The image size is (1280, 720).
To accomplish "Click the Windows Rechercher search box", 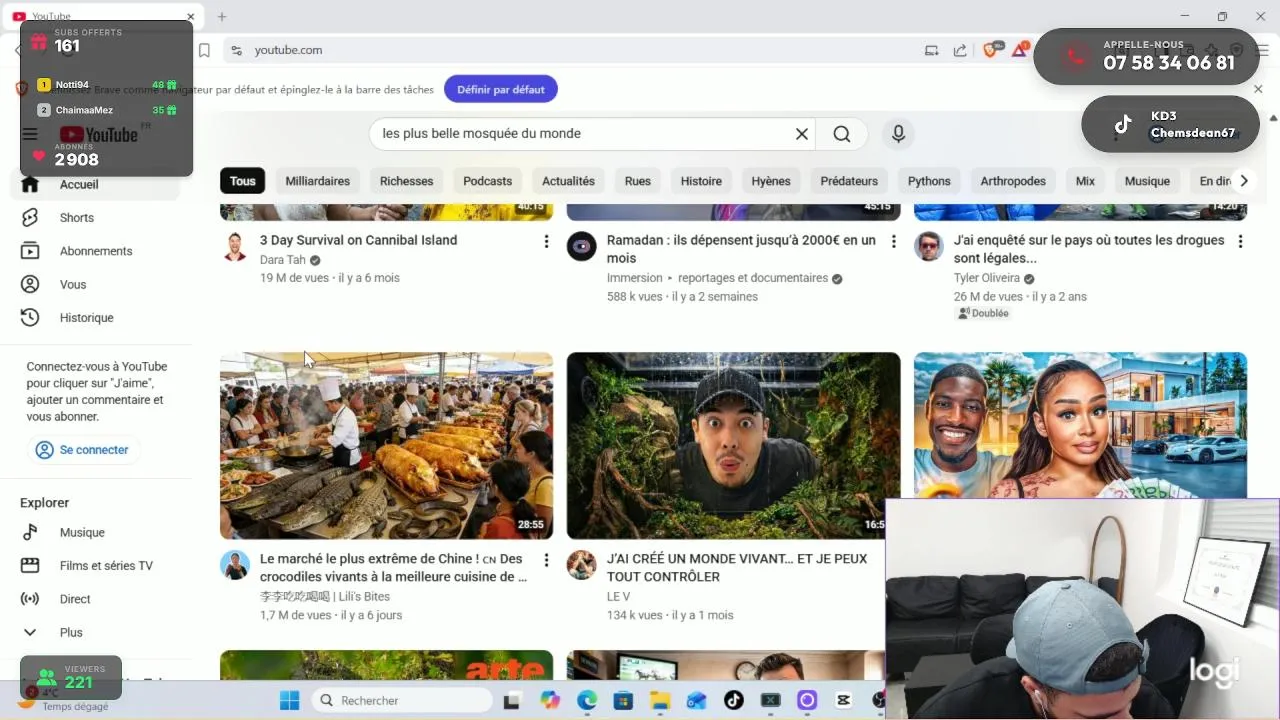I will [x=400, y=700].
